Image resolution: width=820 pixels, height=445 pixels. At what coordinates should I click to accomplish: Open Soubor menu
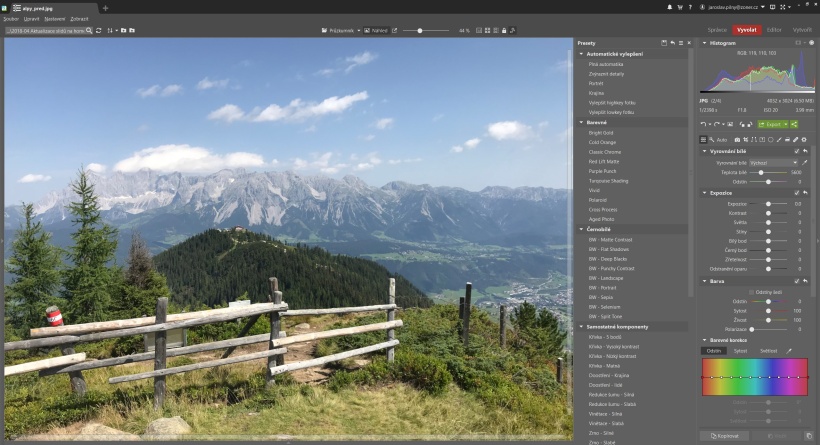pos(11,19)
